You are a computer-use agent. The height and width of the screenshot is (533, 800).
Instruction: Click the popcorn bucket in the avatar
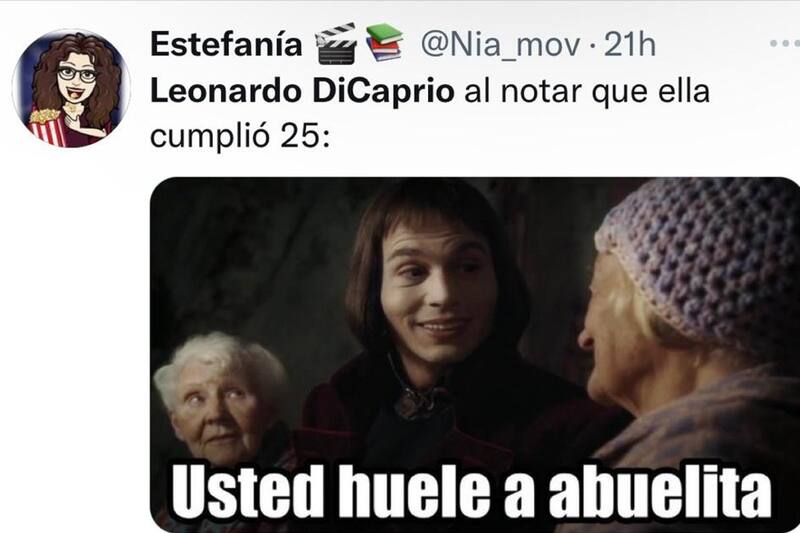(47, 128)
